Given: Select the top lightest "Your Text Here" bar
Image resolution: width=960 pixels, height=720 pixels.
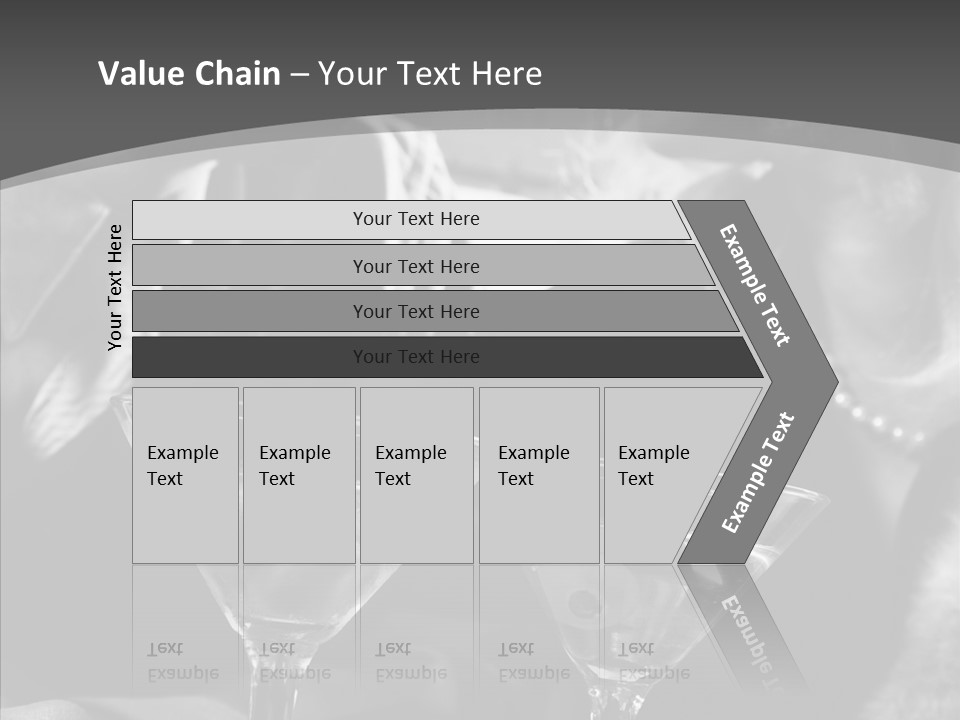Looking at the screenshot, I should click(415, 219).
